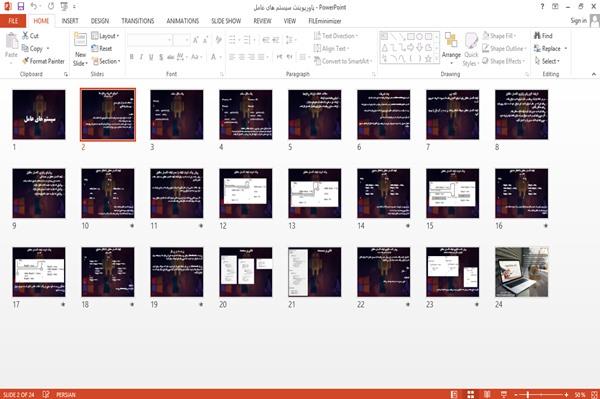Open the Copy dropdown arrow
This screenshot has width=600, height=399.
pos(48,49)
